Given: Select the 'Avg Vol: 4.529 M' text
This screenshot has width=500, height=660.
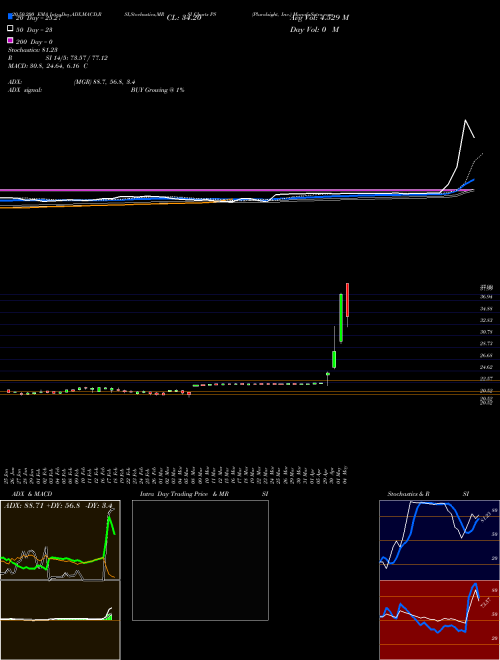Looking at the screenshot, I should point(319,17).
